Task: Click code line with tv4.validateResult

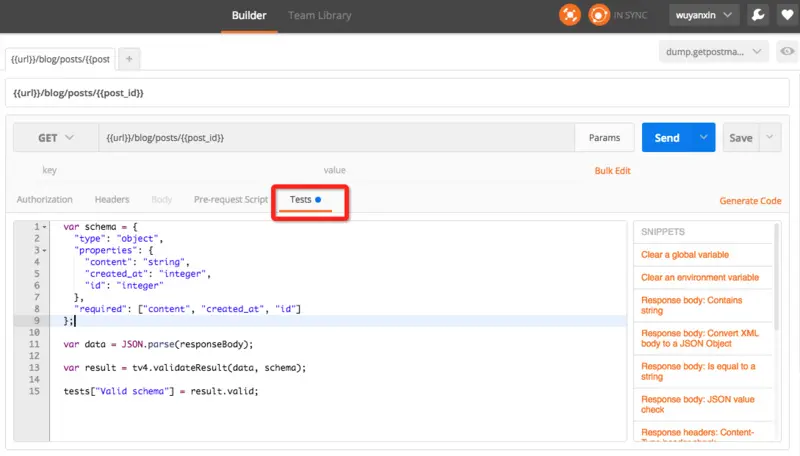Action: [185, 368]
